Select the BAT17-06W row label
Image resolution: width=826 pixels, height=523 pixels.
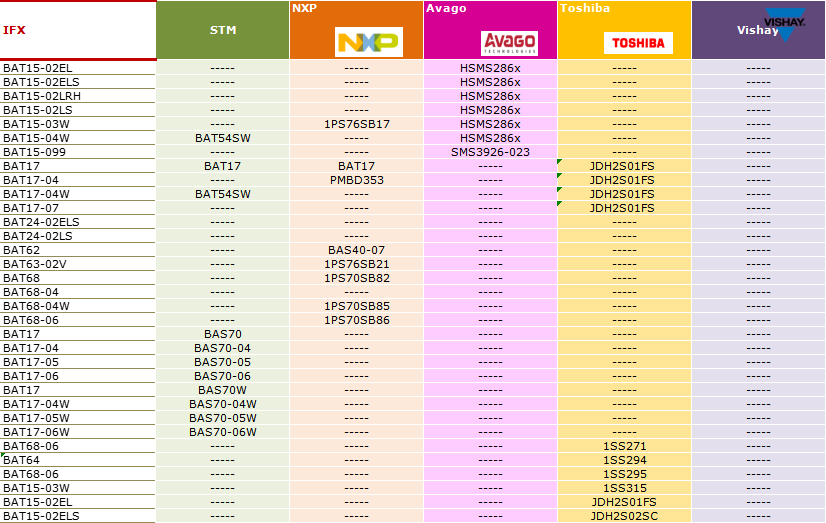(36, 432)
